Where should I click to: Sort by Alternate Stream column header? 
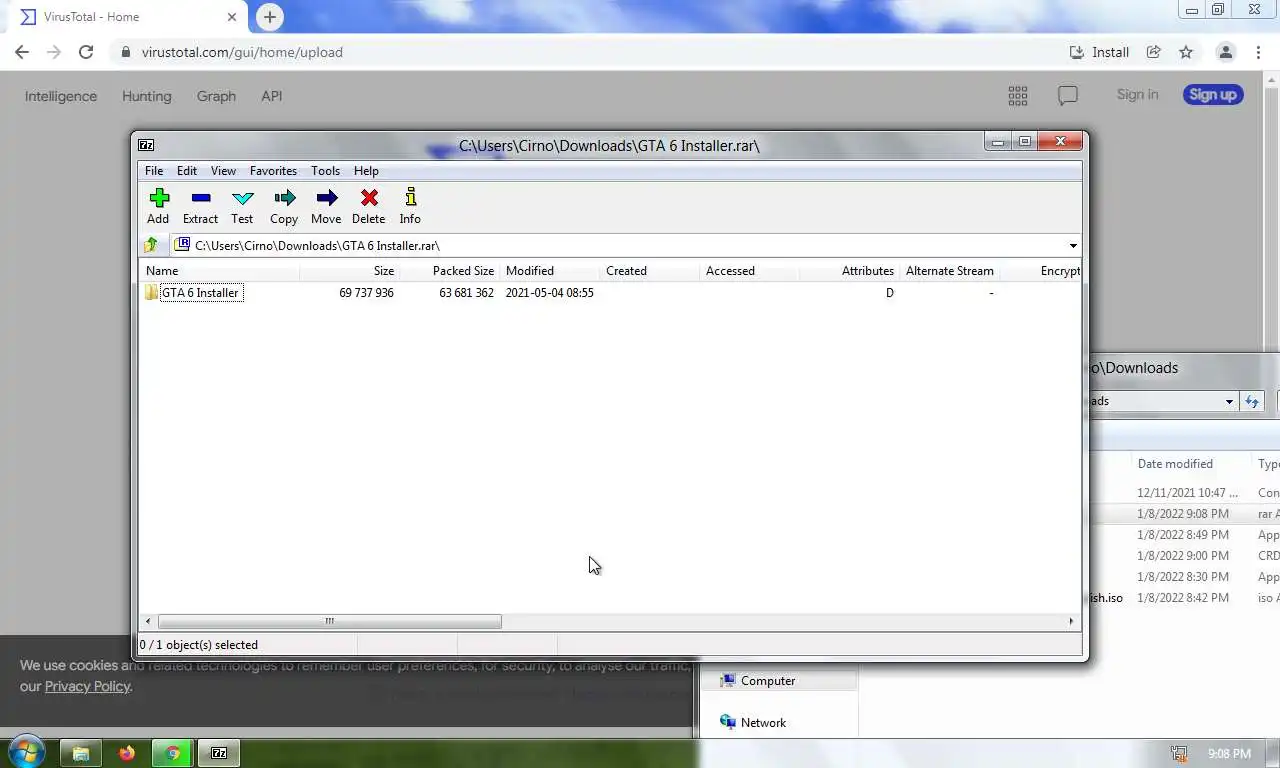click(x=949, y=271)
